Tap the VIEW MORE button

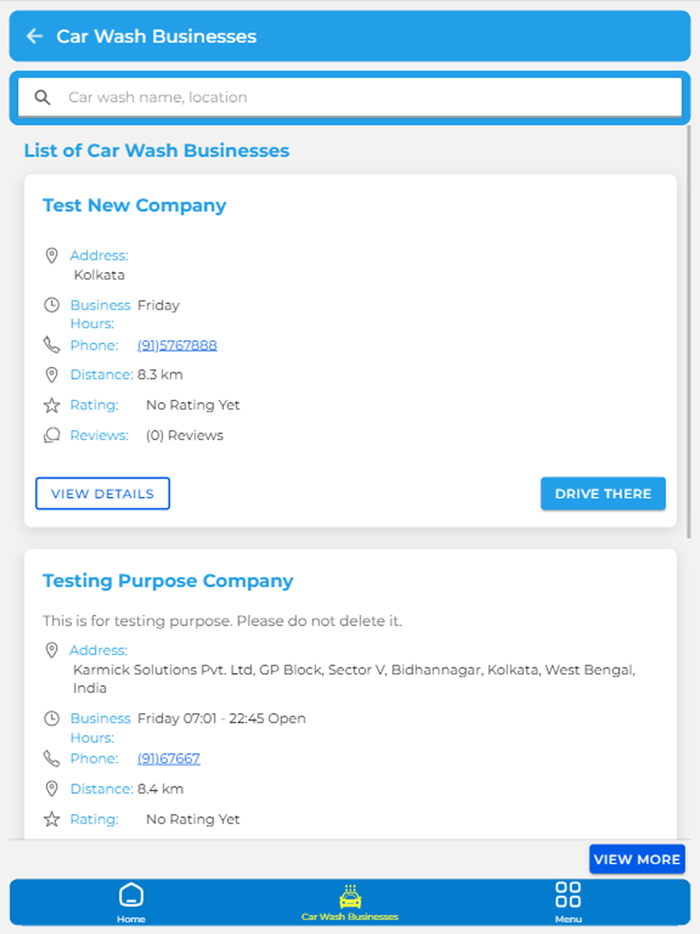pyautogui.click(x=637, y=858)
